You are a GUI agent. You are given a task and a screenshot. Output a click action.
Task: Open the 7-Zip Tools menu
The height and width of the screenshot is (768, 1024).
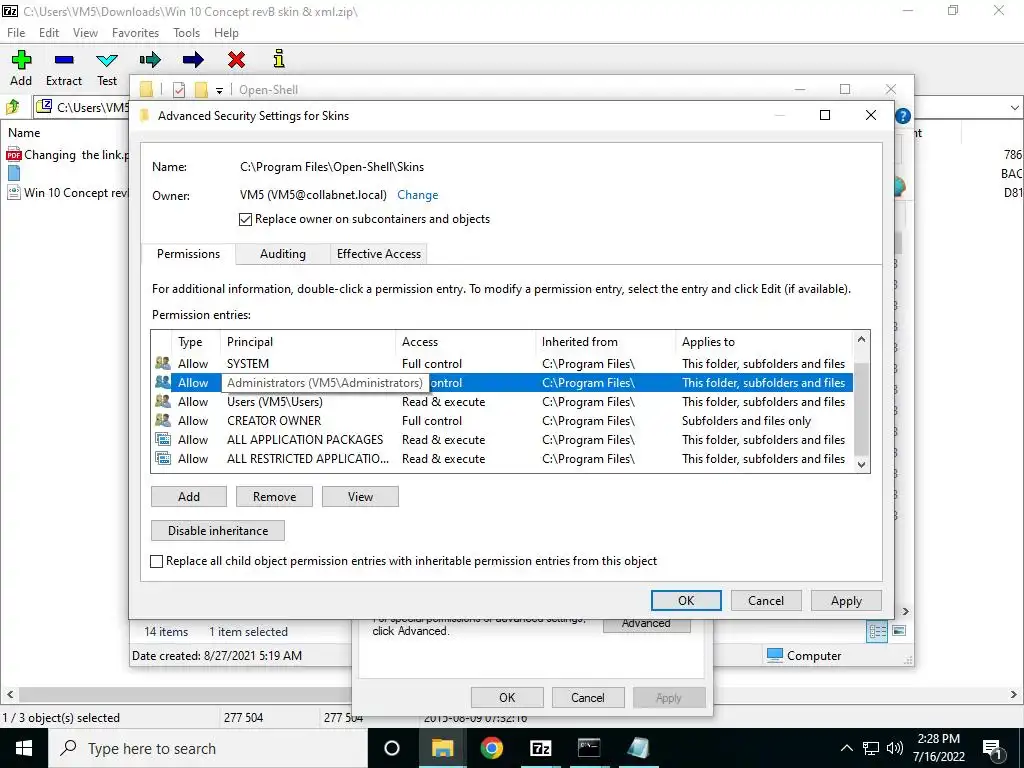coord(186,33)
